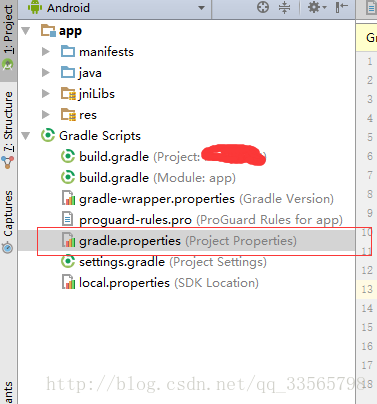
Task: Click file icon beside proguard-rules.pro
Action: pyautogui.click(x=68, y=219)
